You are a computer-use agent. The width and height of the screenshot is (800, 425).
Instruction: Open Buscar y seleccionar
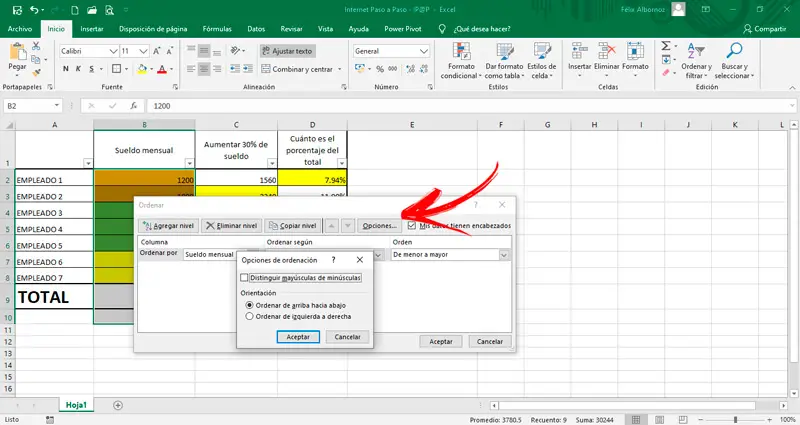point(734,61)
